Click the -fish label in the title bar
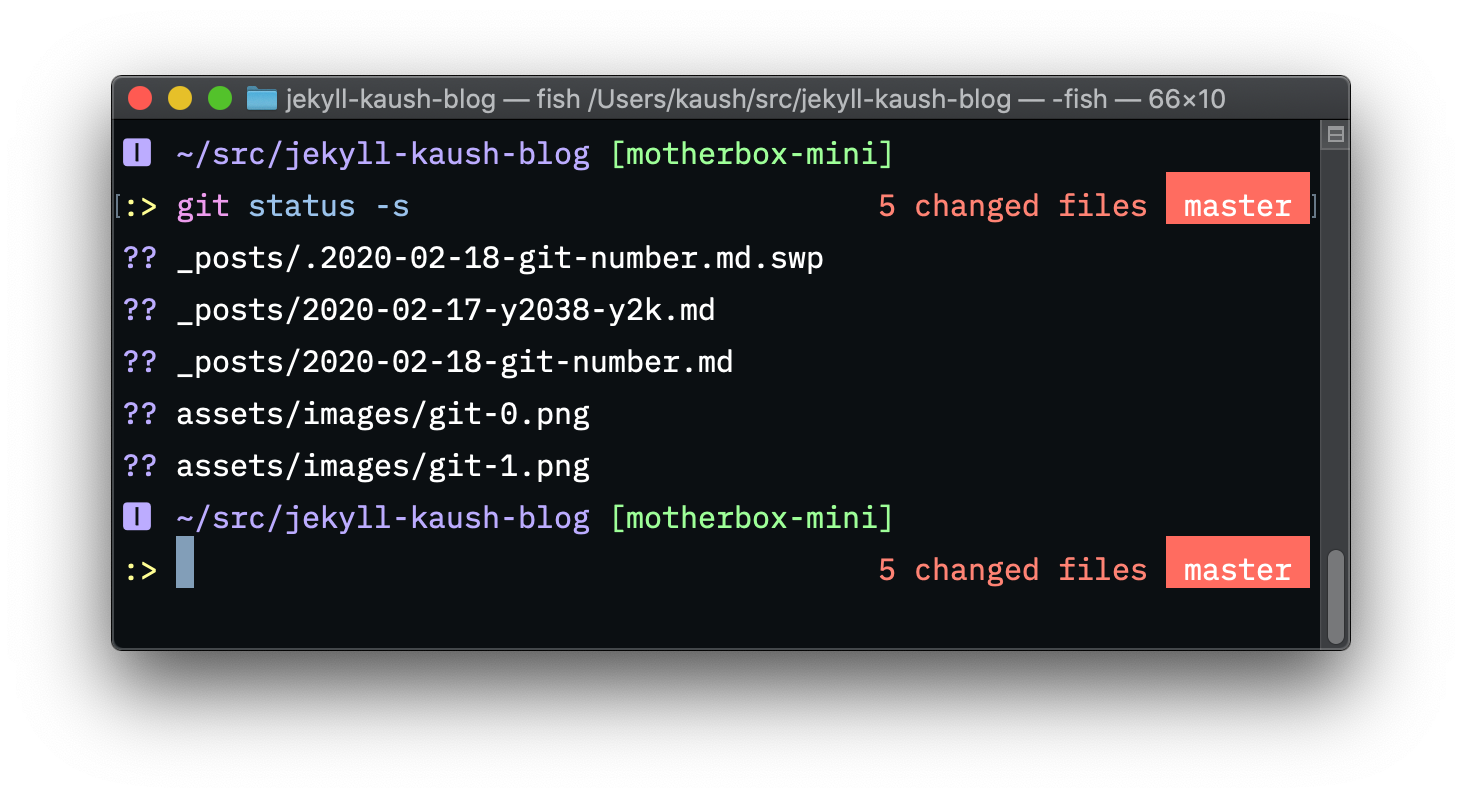This screenshot has height=798, width=1462. (1080, 99)
